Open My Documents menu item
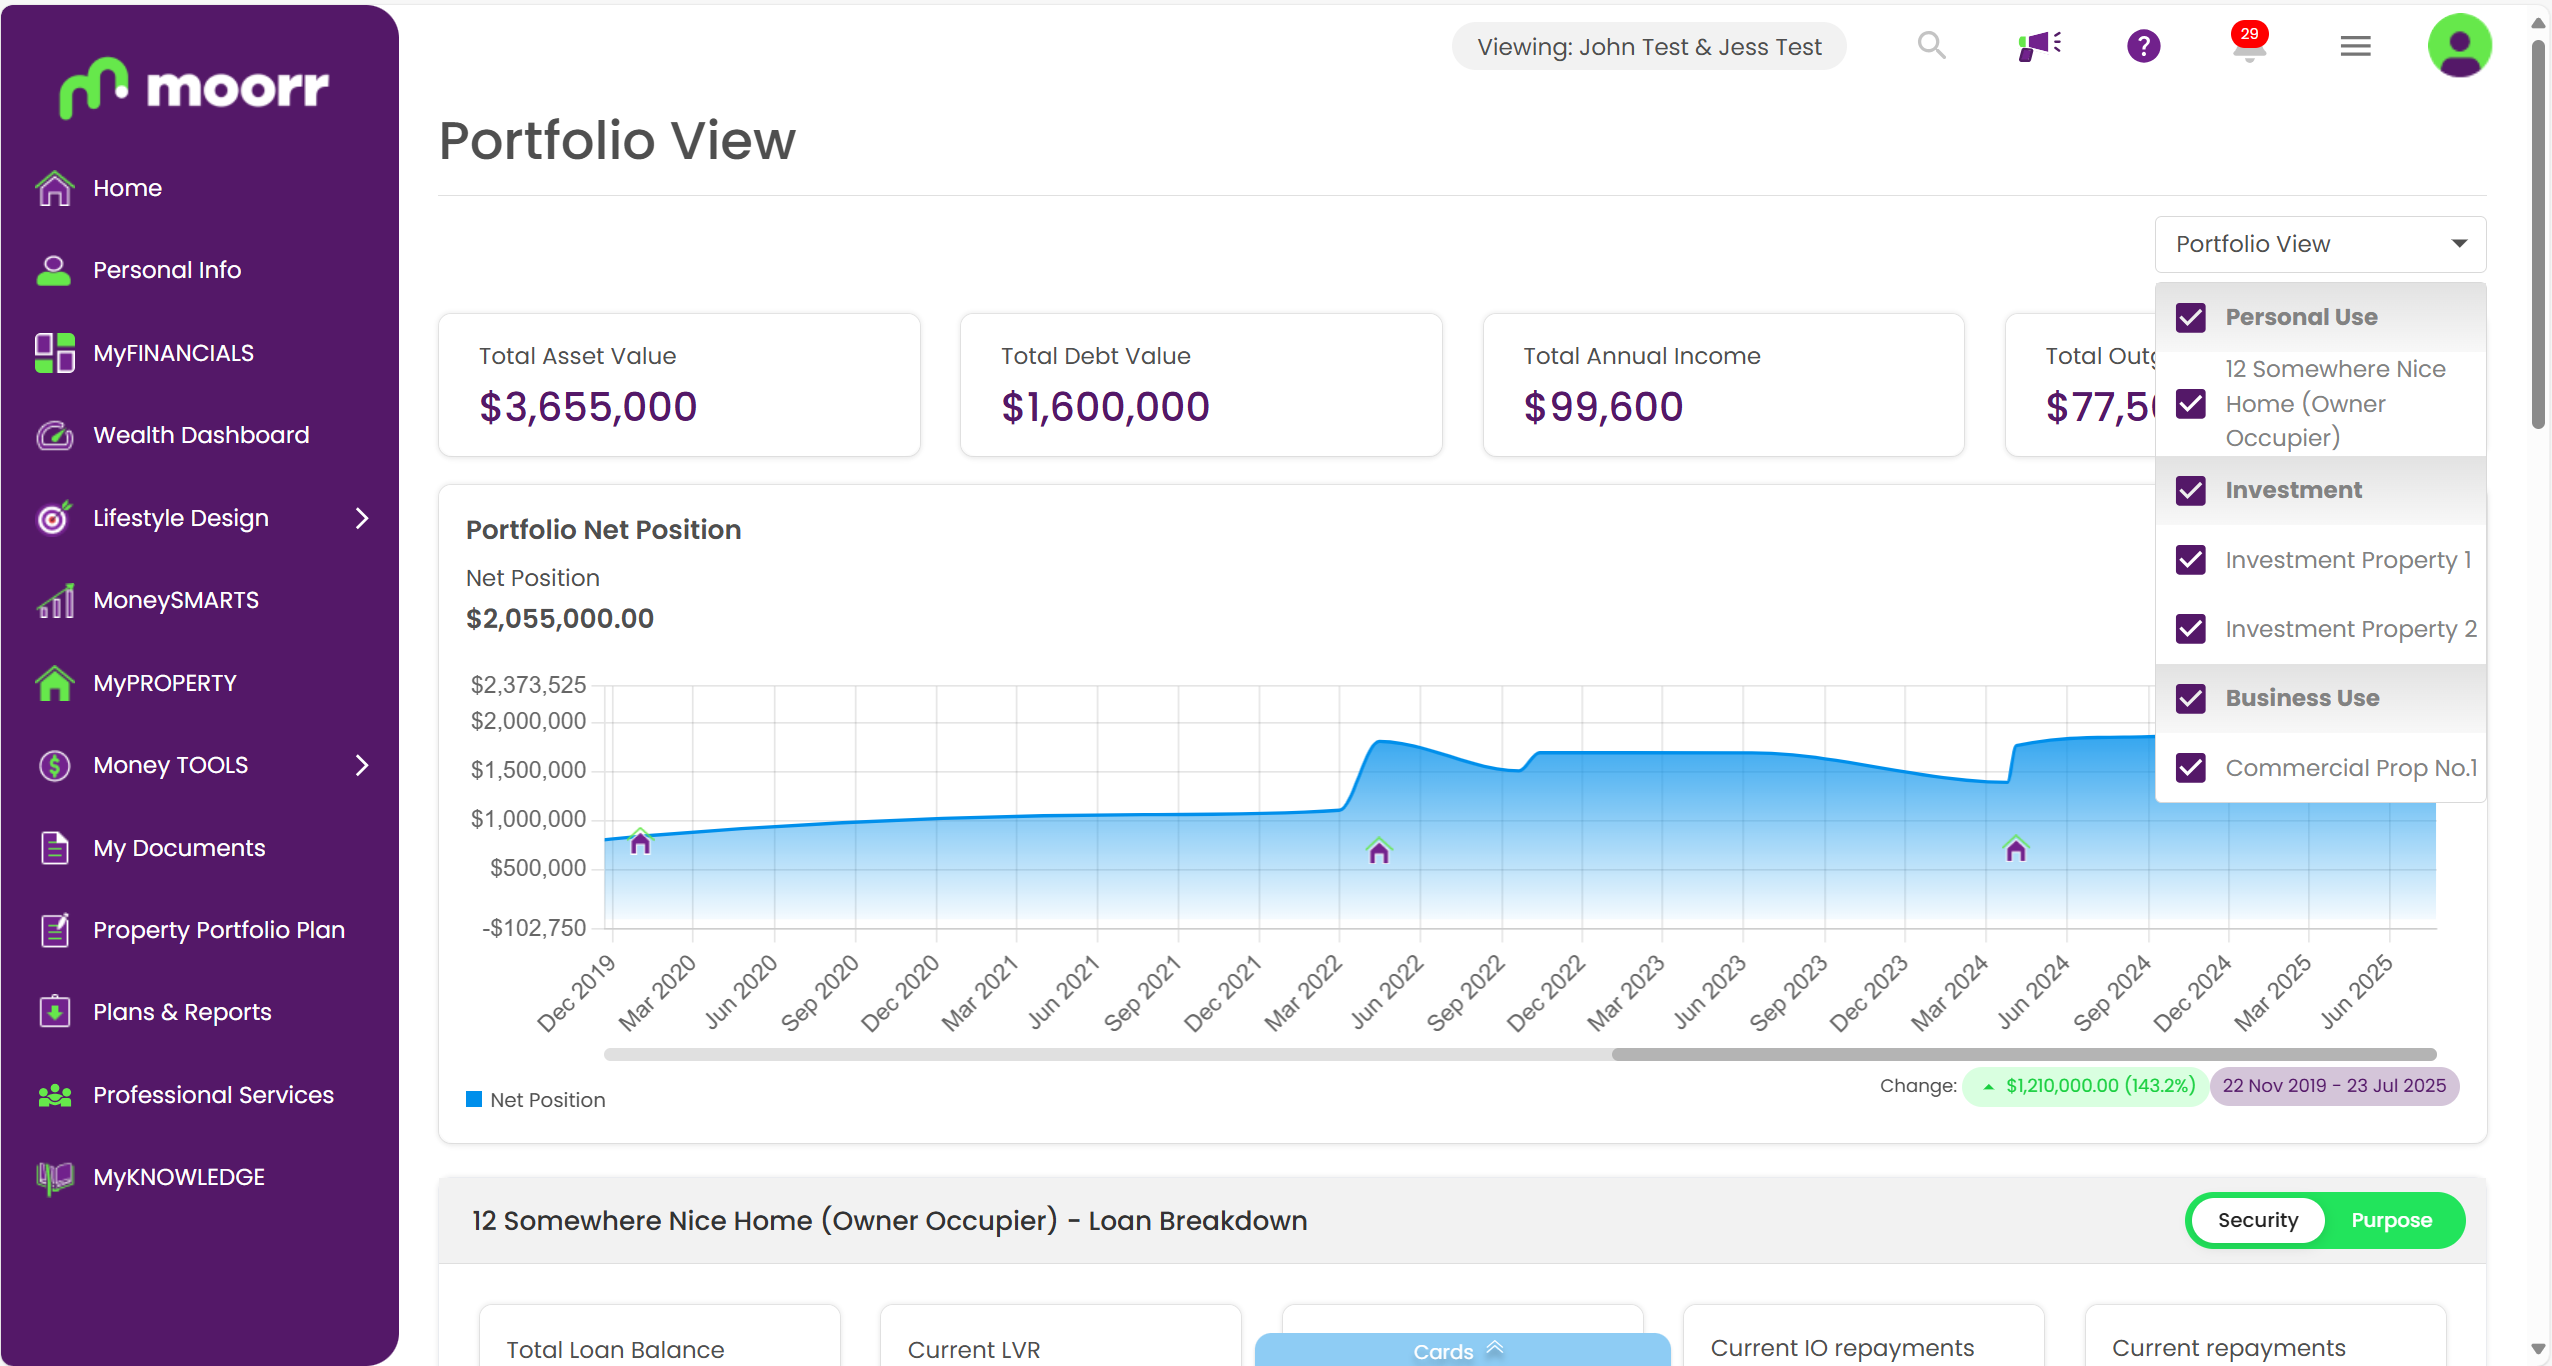2552x1366 pixels. 179,848
